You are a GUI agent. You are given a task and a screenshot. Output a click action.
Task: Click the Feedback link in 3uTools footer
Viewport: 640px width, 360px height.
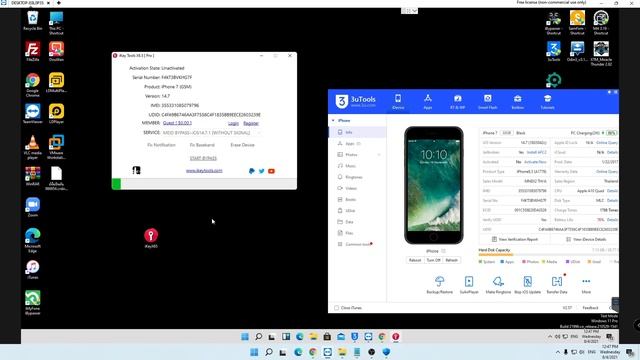coord(590,308)
